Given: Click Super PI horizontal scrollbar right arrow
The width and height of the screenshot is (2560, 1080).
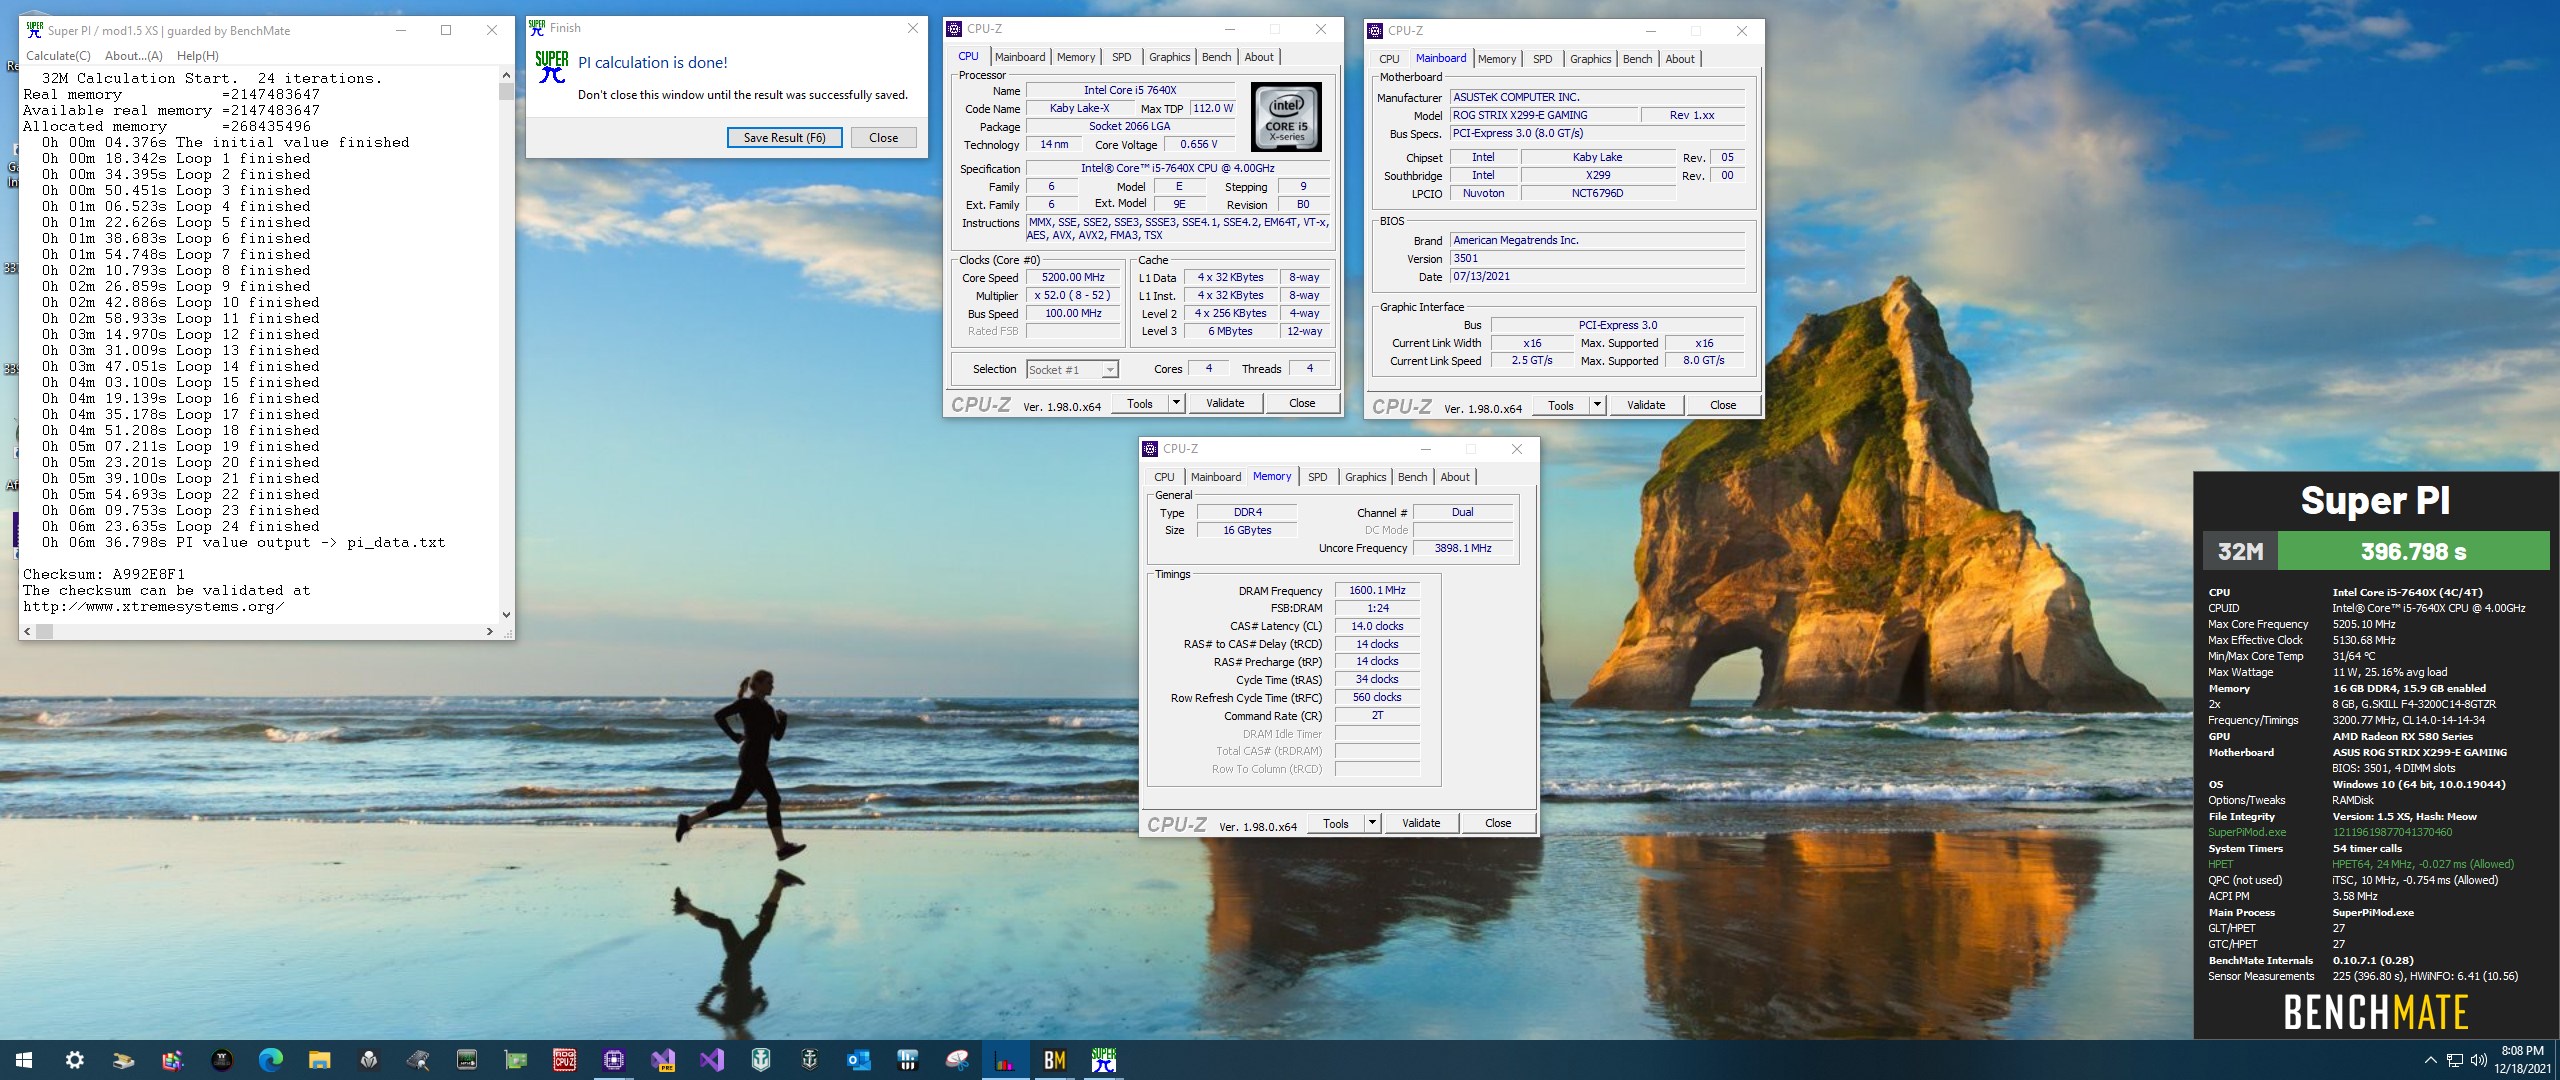Looking at the screenshot, I should 489,631.
